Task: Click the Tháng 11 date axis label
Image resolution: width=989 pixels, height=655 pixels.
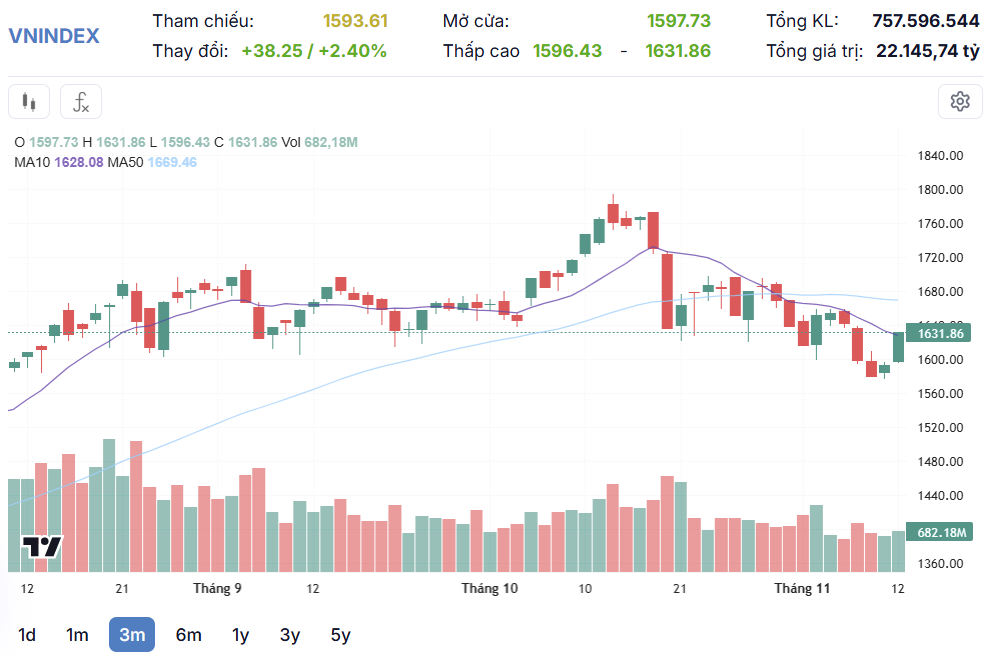Action: [x=802, y=589]
